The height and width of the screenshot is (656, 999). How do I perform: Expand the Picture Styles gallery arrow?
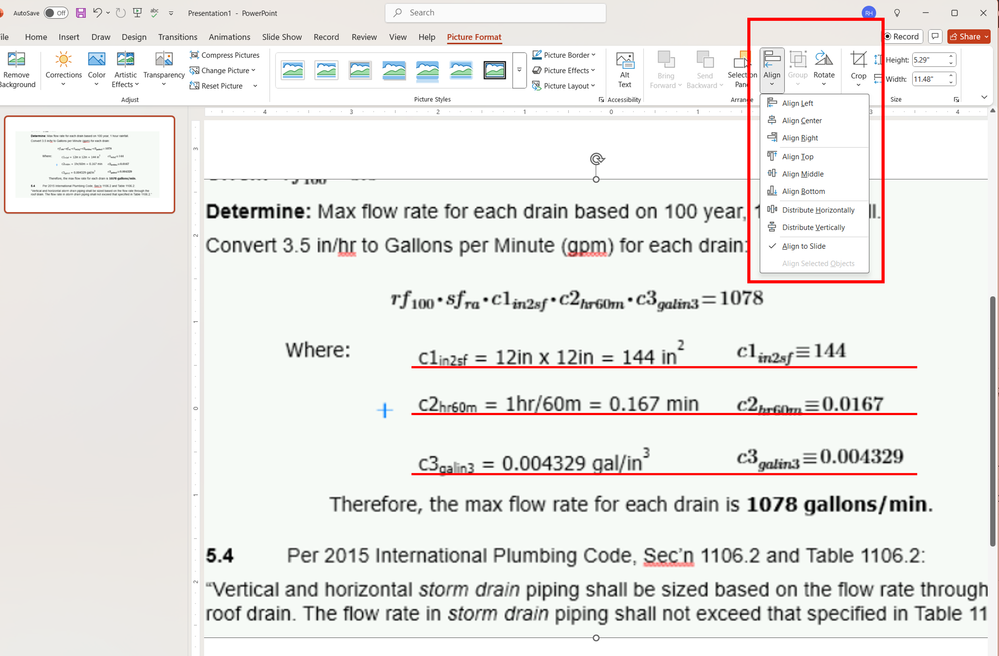point(519,70)
